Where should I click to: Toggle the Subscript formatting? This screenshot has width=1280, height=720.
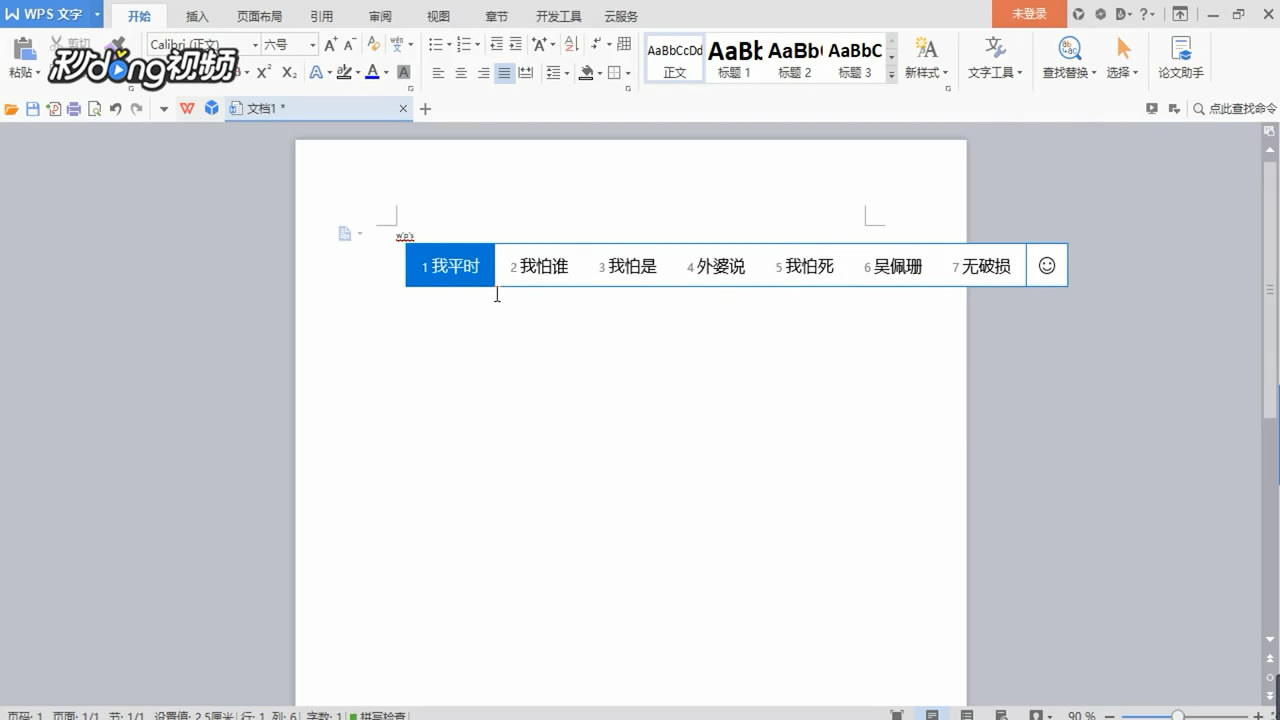coord(289,70)
